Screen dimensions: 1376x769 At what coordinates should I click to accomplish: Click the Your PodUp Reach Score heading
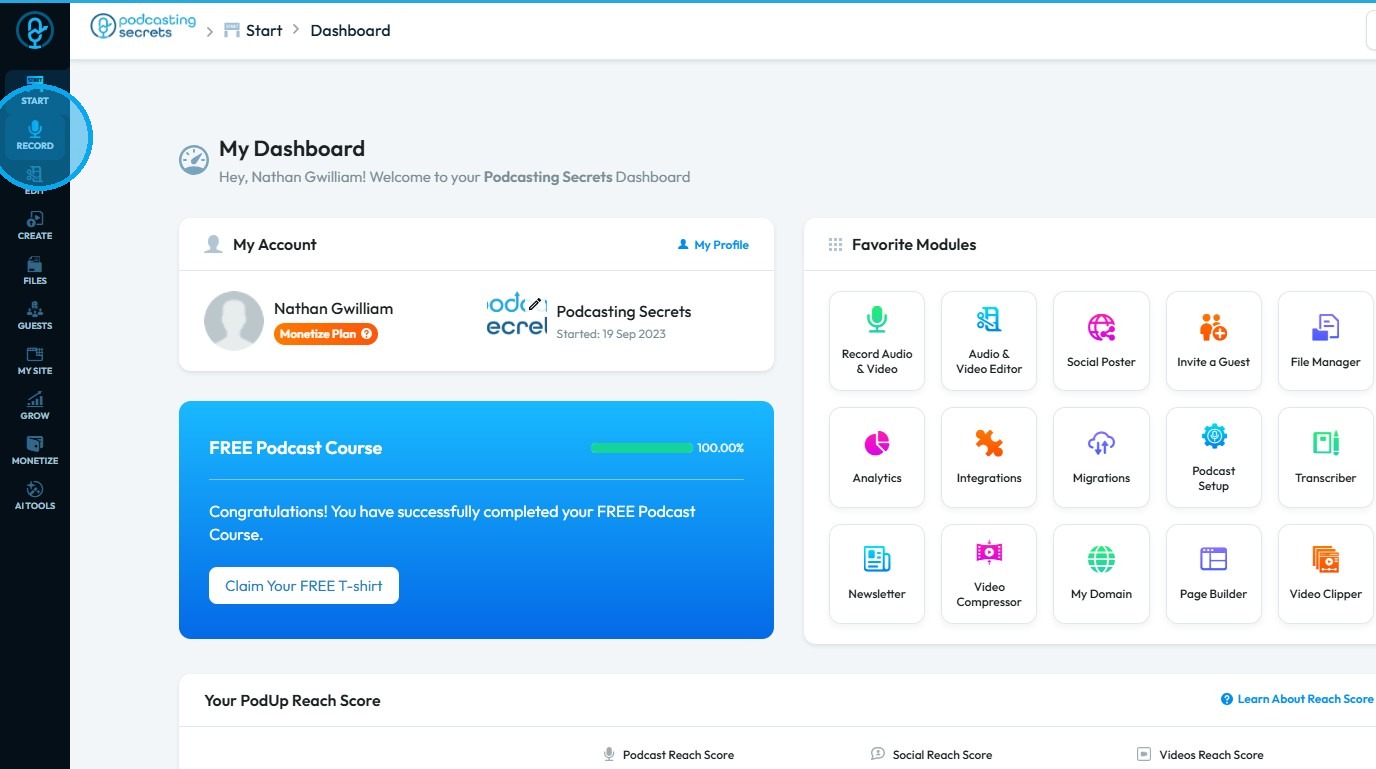click(x=292, y=701)
